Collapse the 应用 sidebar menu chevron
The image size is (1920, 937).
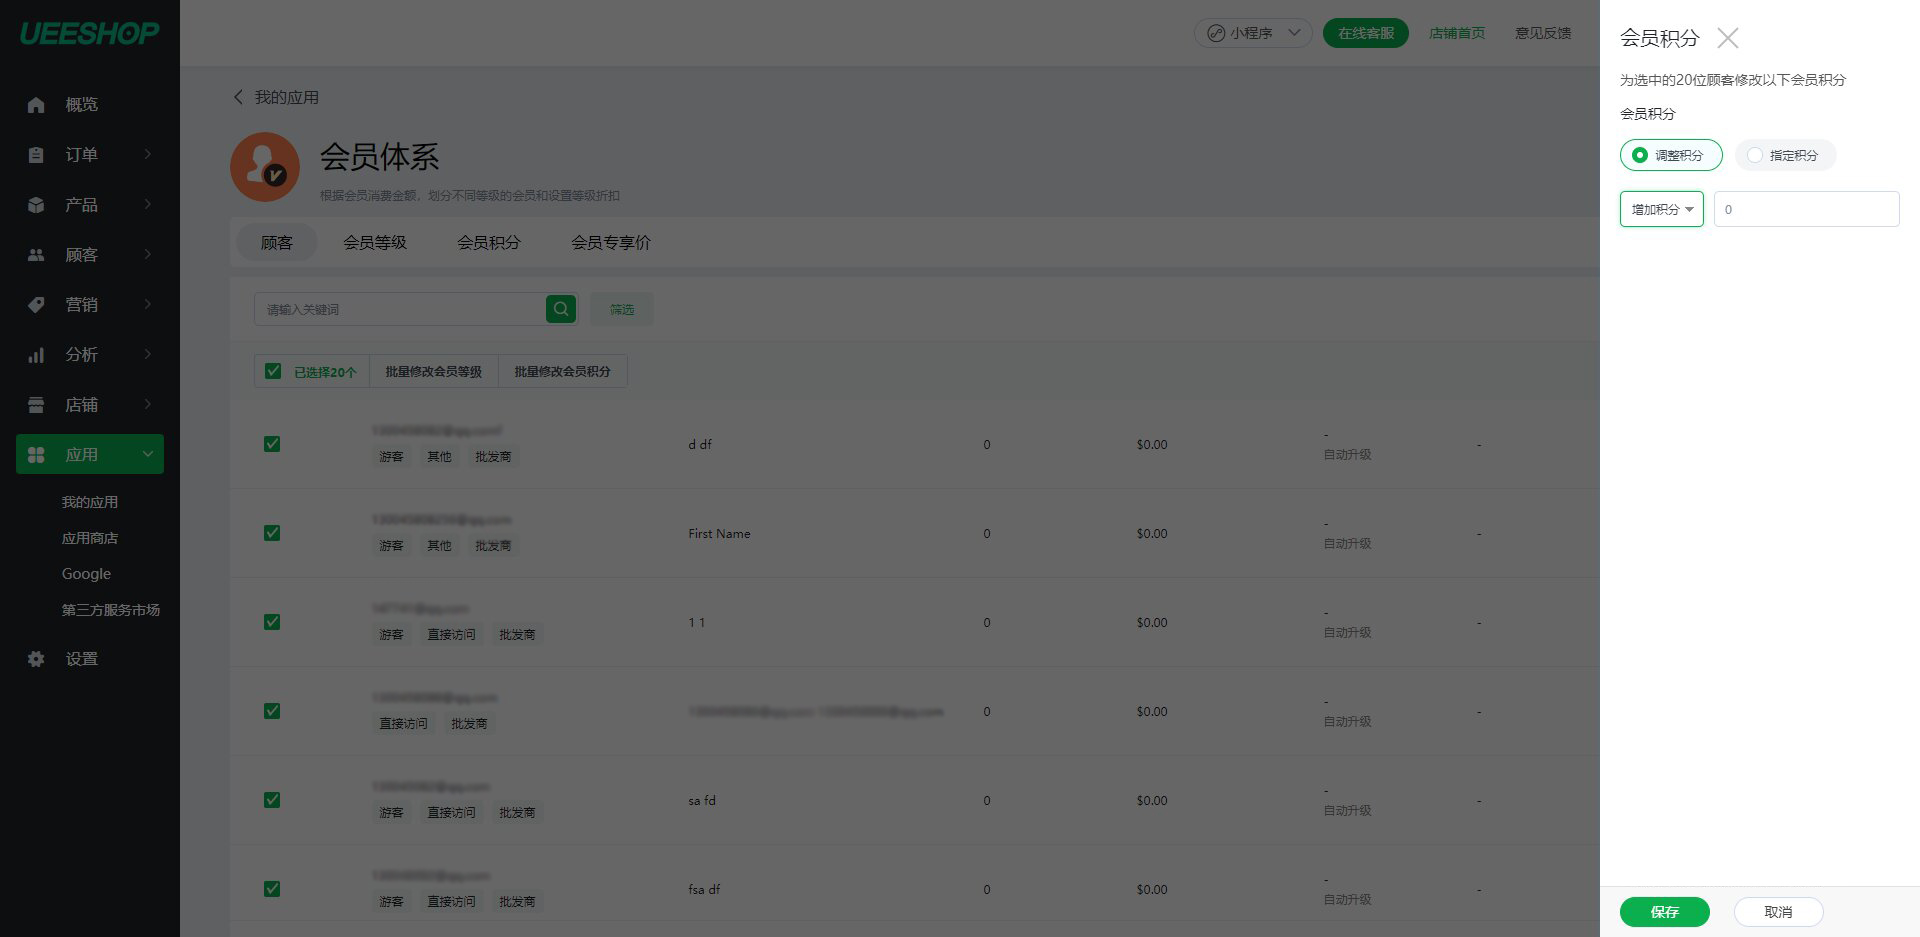click(148, 454)
